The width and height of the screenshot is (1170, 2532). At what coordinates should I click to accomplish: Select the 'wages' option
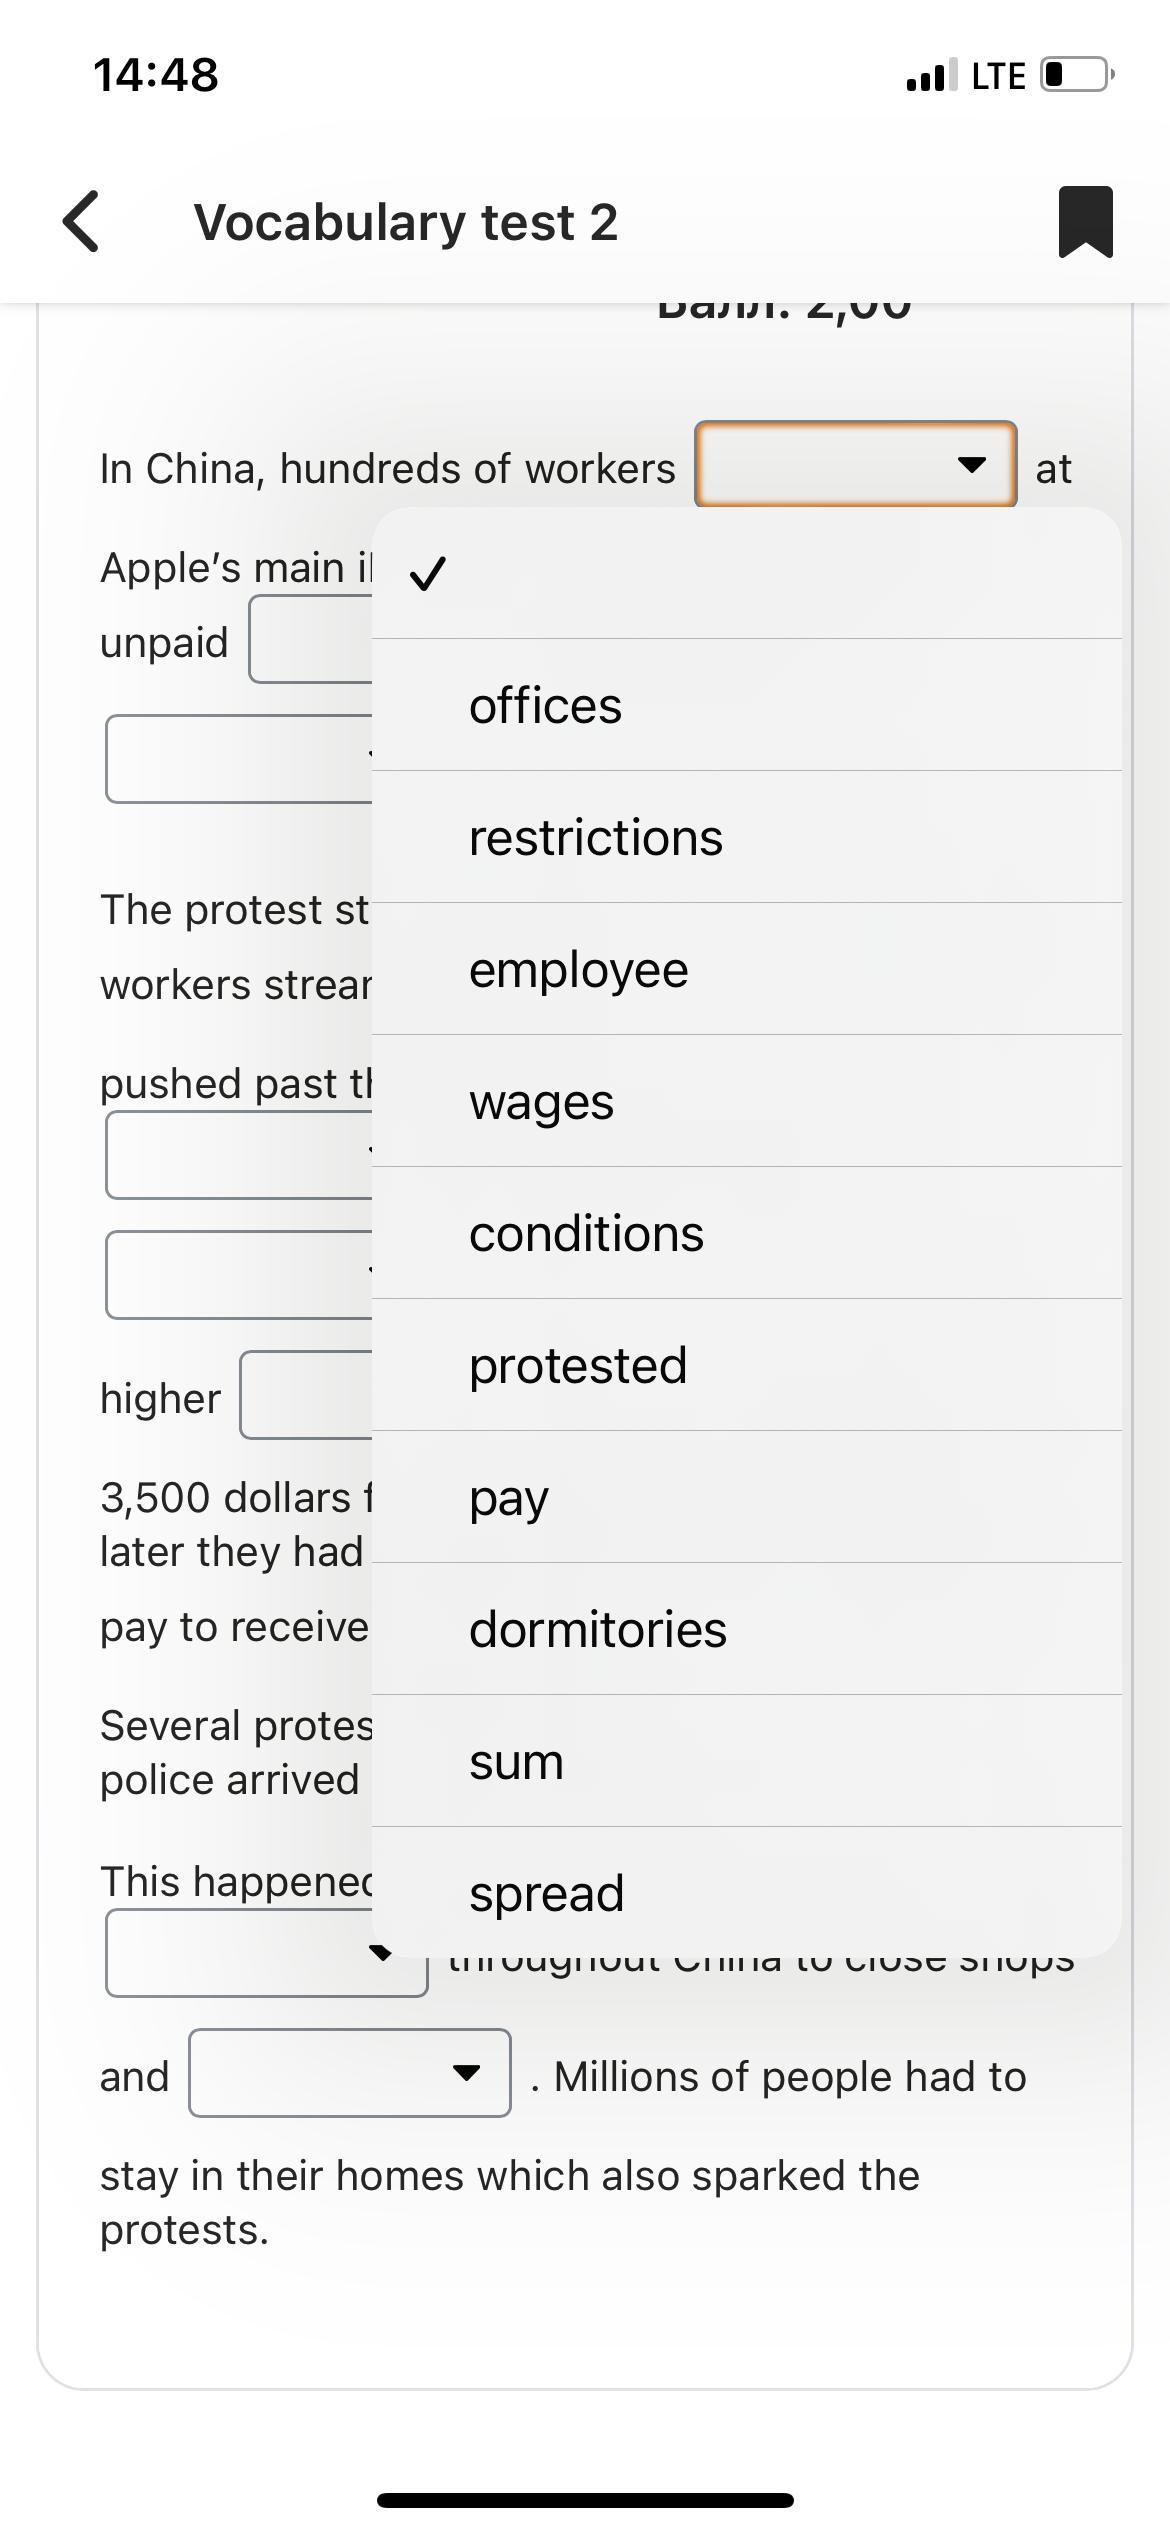click(746, 1101)
